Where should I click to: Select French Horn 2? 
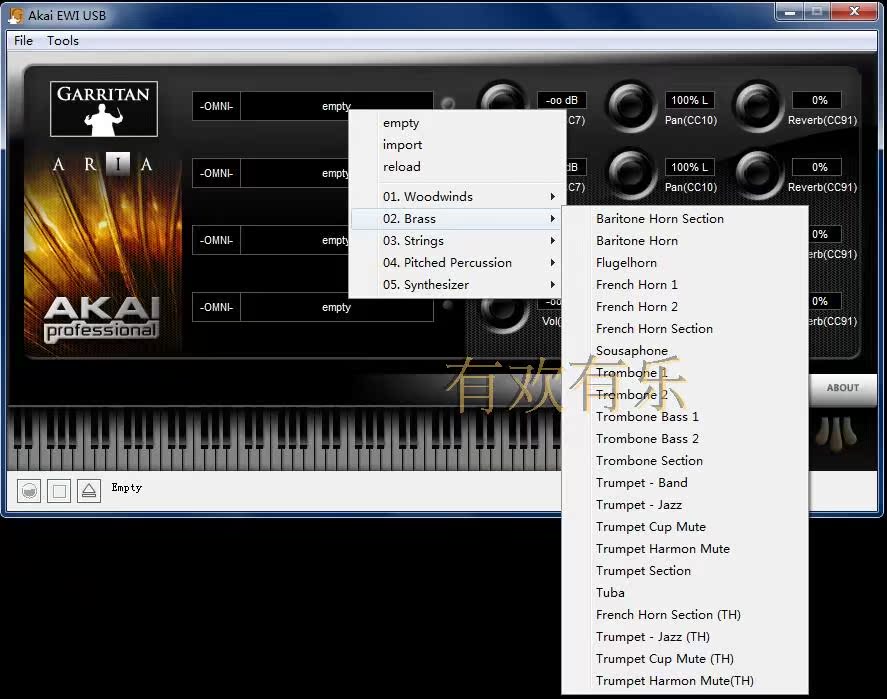click(x=685, y=307)
